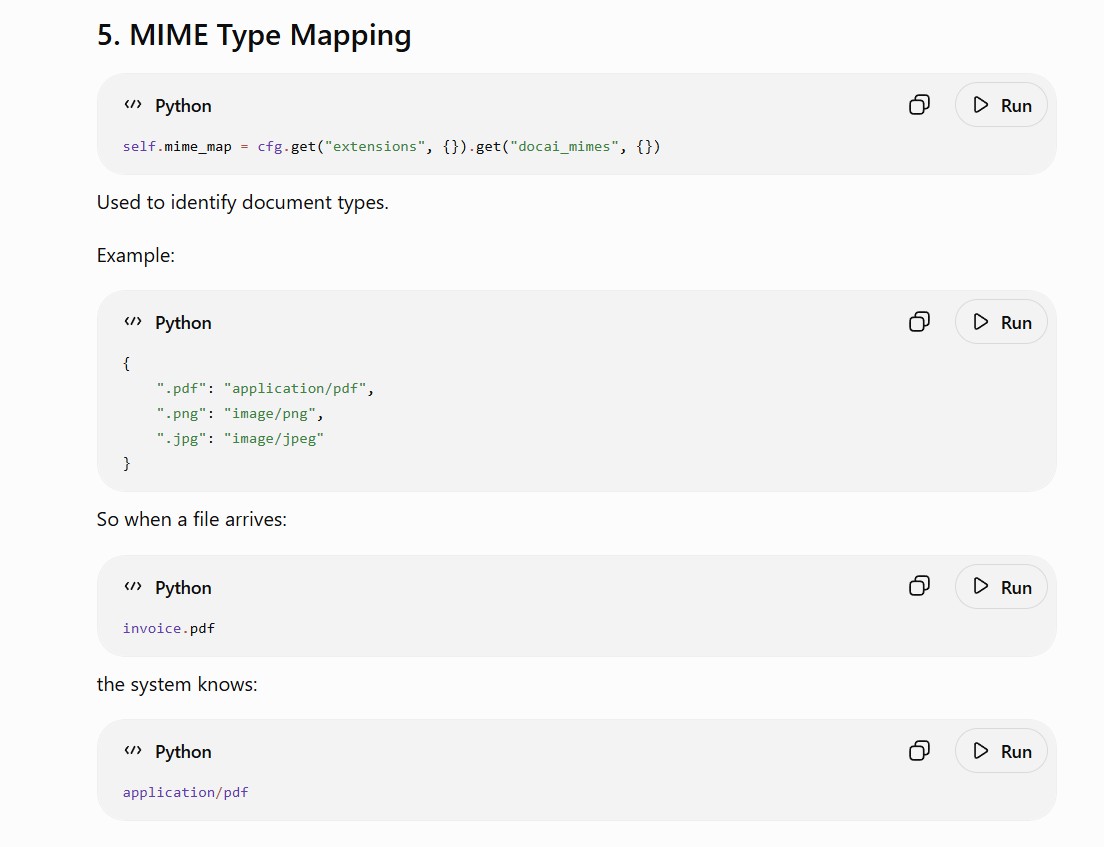This screenshot has height=847, width=1104.
Task: Click Python label of the invoice.pdf block
Action: pyautogui.click(x=183, y=587)
